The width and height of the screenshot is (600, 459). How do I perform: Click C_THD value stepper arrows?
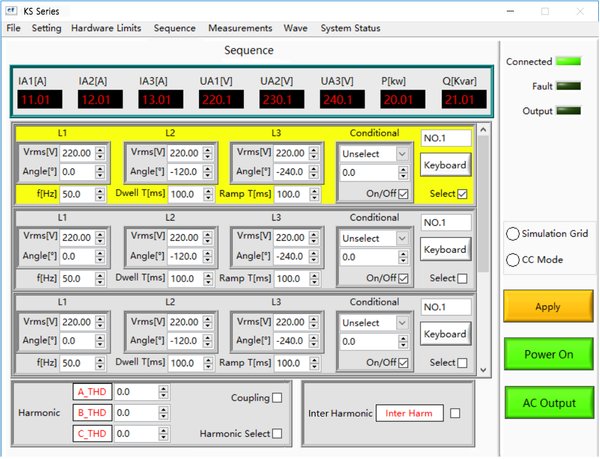pyautogui.click(x=163, y=434)
